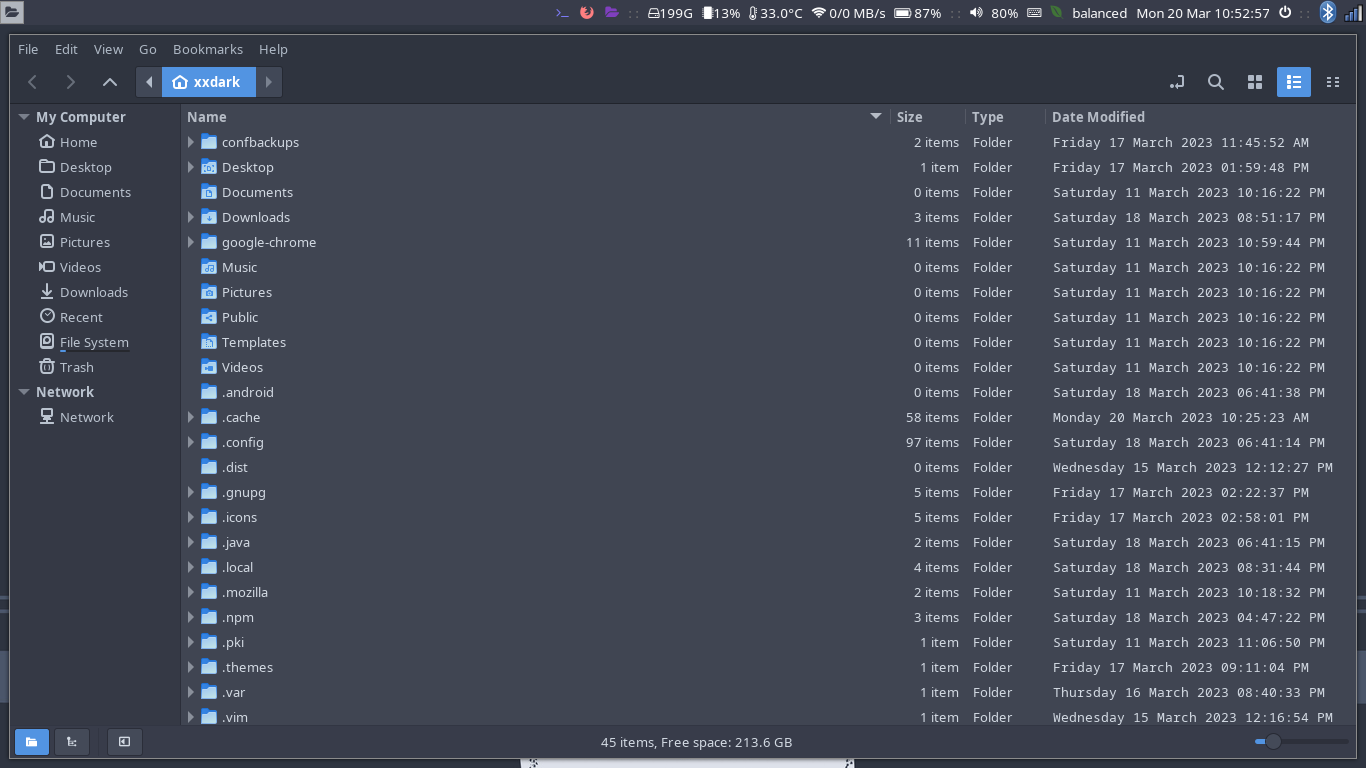The image size is (1366, 768).
Task: Expand the confbackups folder row
Action: pos(191,142)
